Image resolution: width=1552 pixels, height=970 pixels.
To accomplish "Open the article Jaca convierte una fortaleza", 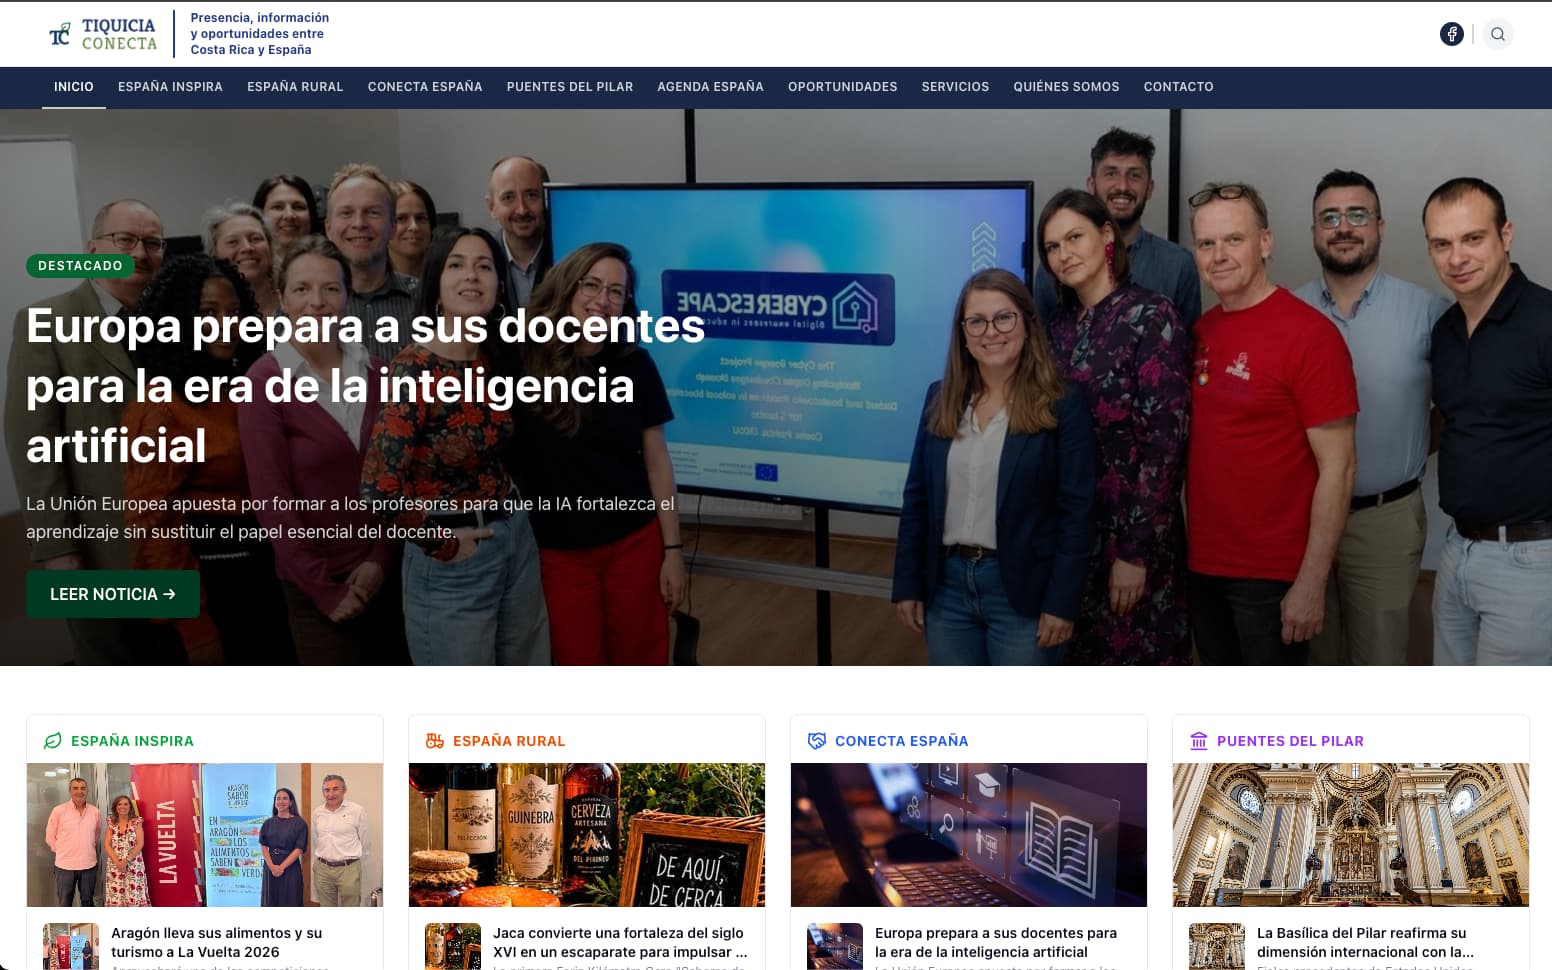I will pyautogui.click(x=620, y=942).
